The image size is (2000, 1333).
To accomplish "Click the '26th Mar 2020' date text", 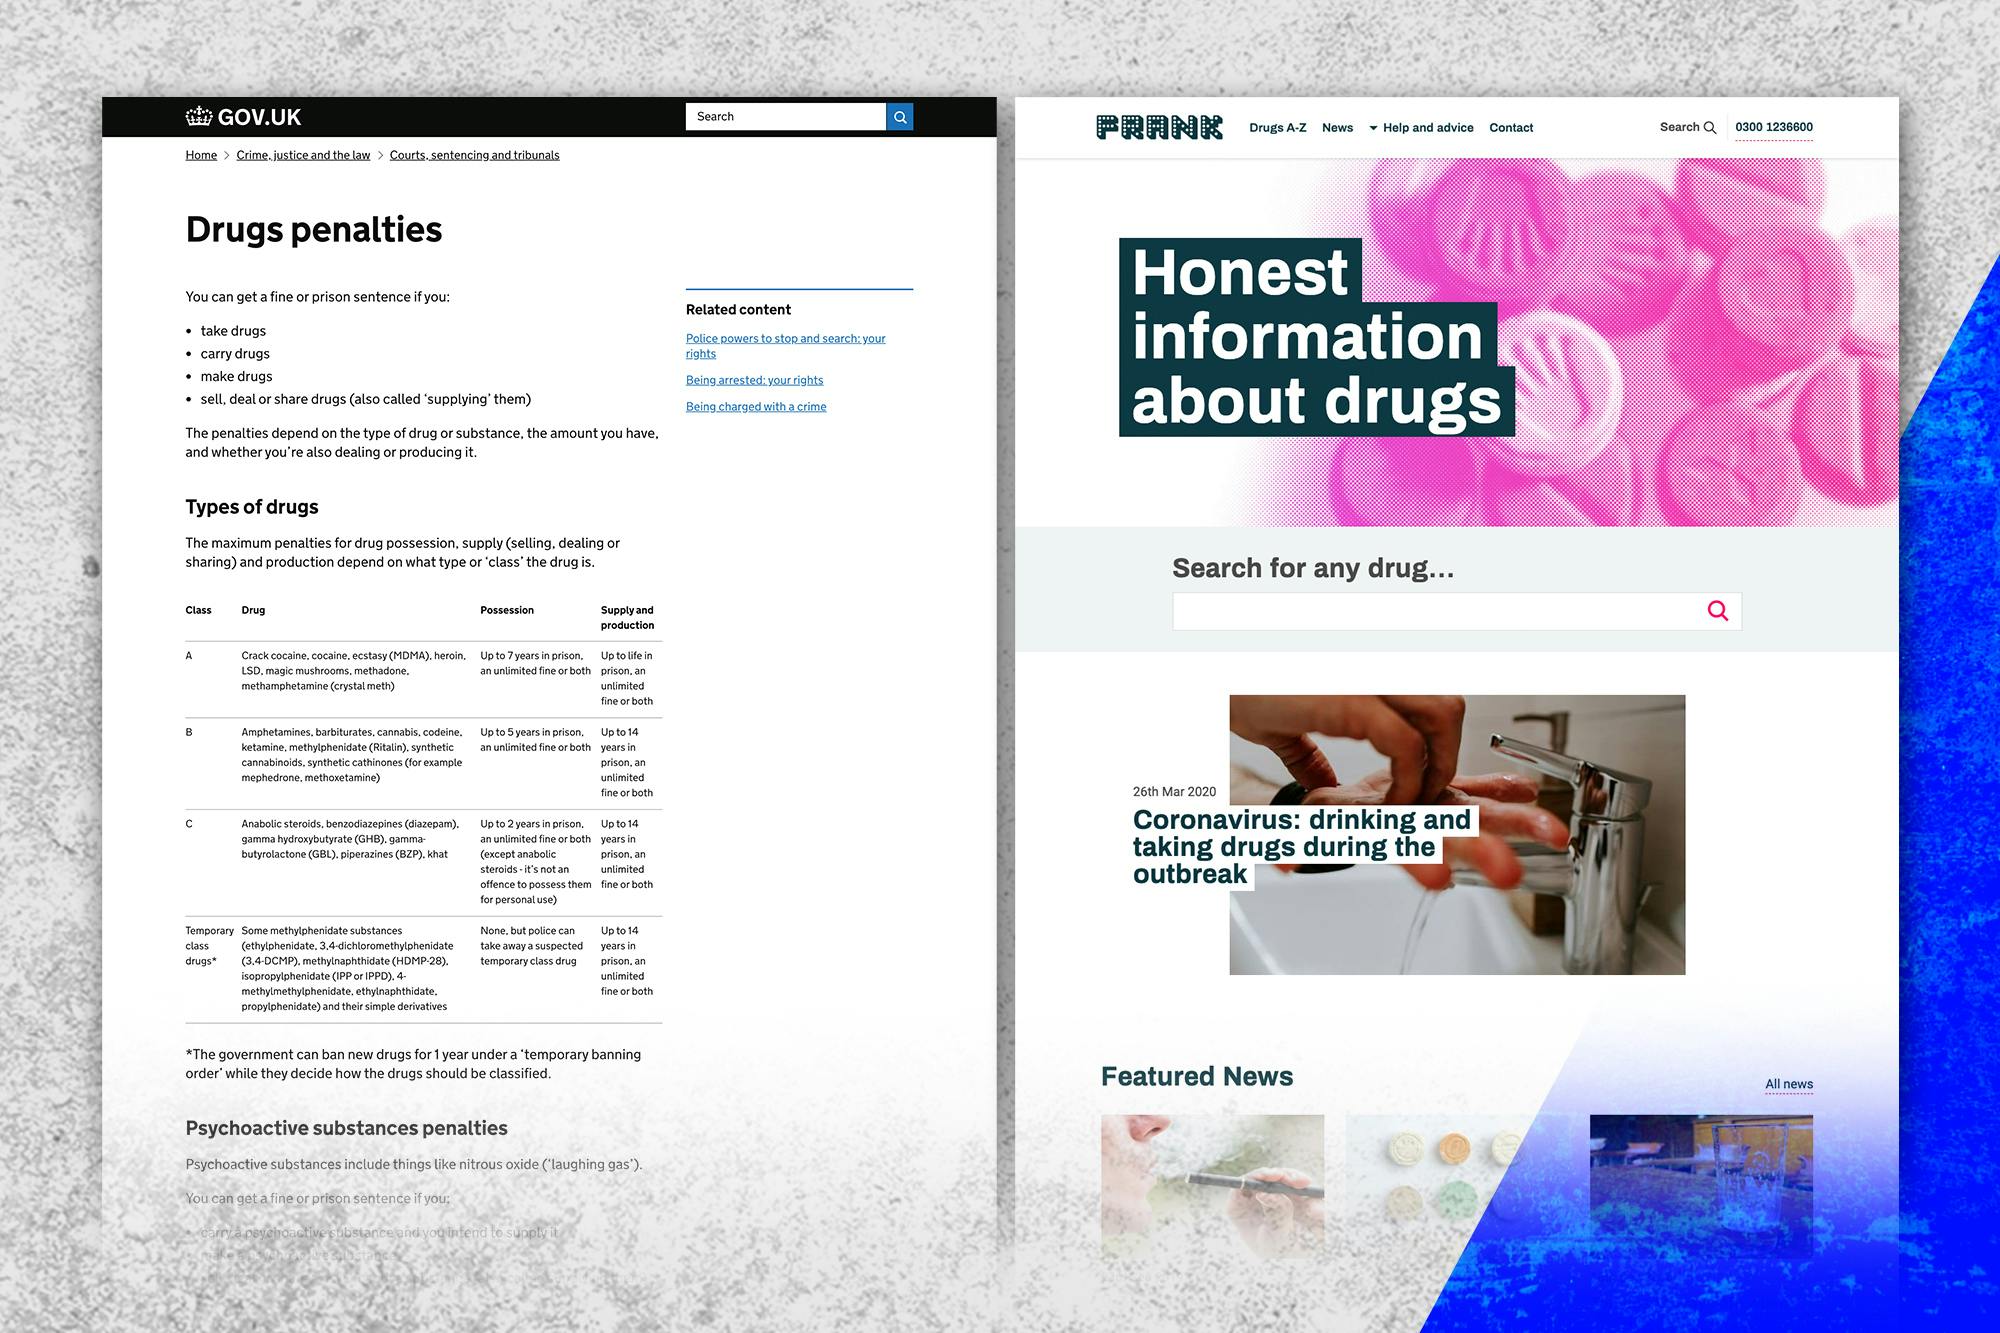I will coord(1174,791).
